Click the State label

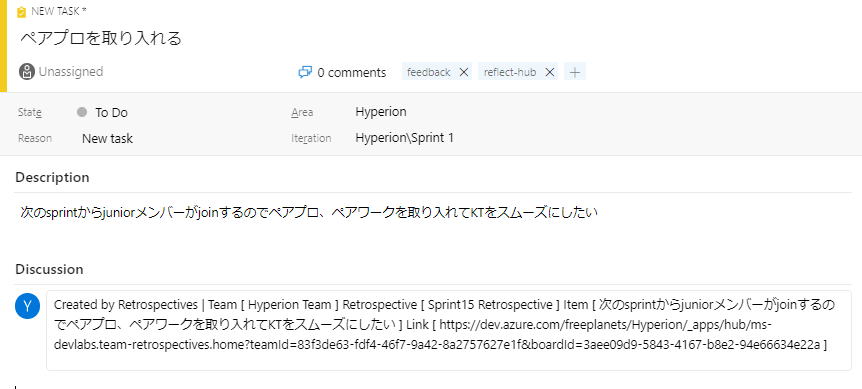click(30, 113)
